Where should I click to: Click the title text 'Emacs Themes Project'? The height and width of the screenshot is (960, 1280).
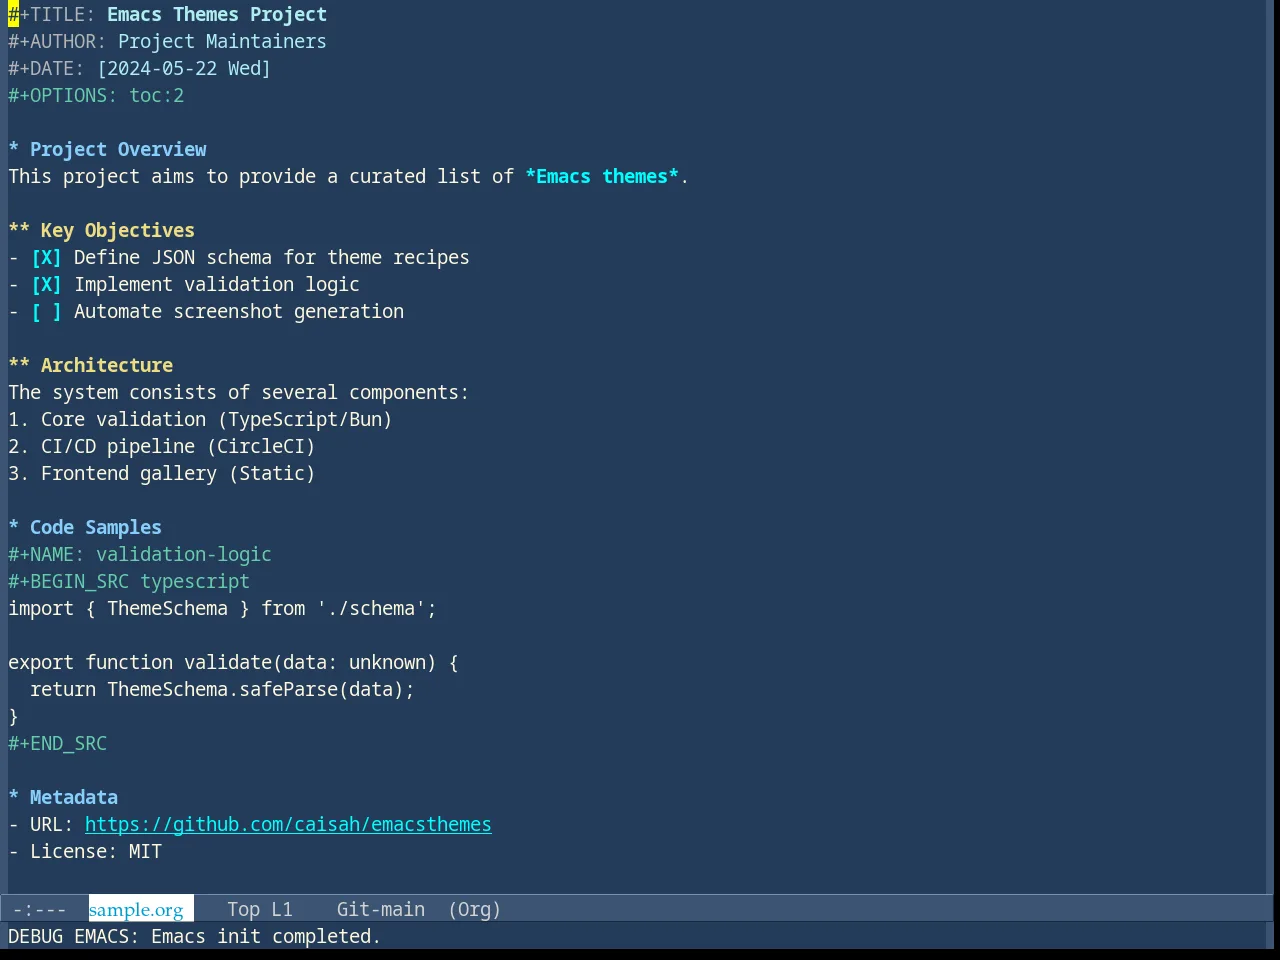click(x=217, y=15)
